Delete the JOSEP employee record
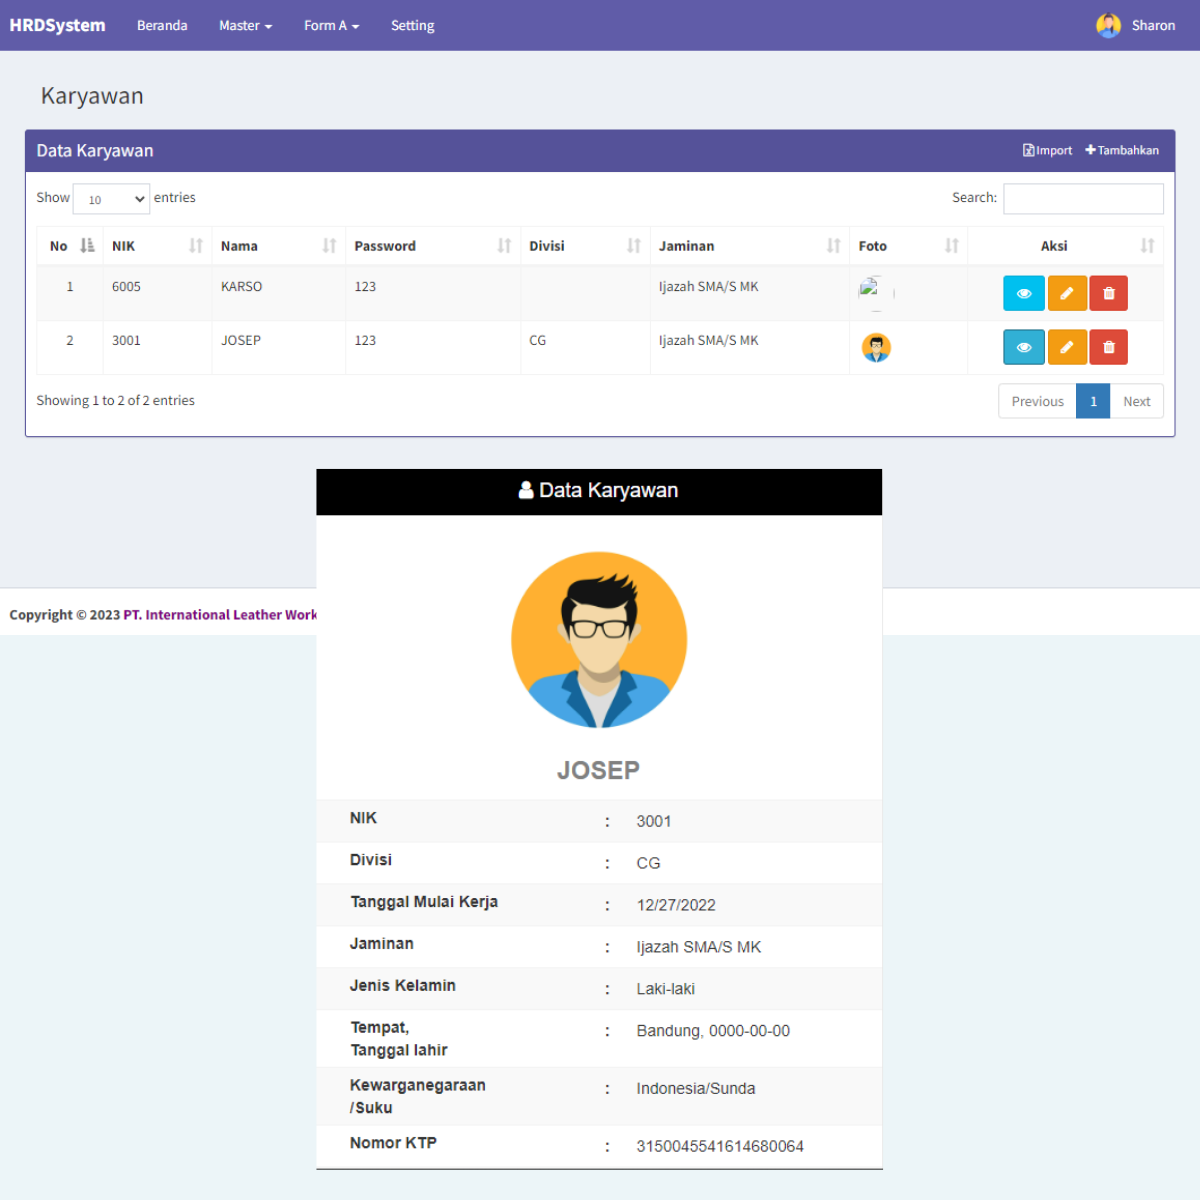 [x=1109, y=347]
